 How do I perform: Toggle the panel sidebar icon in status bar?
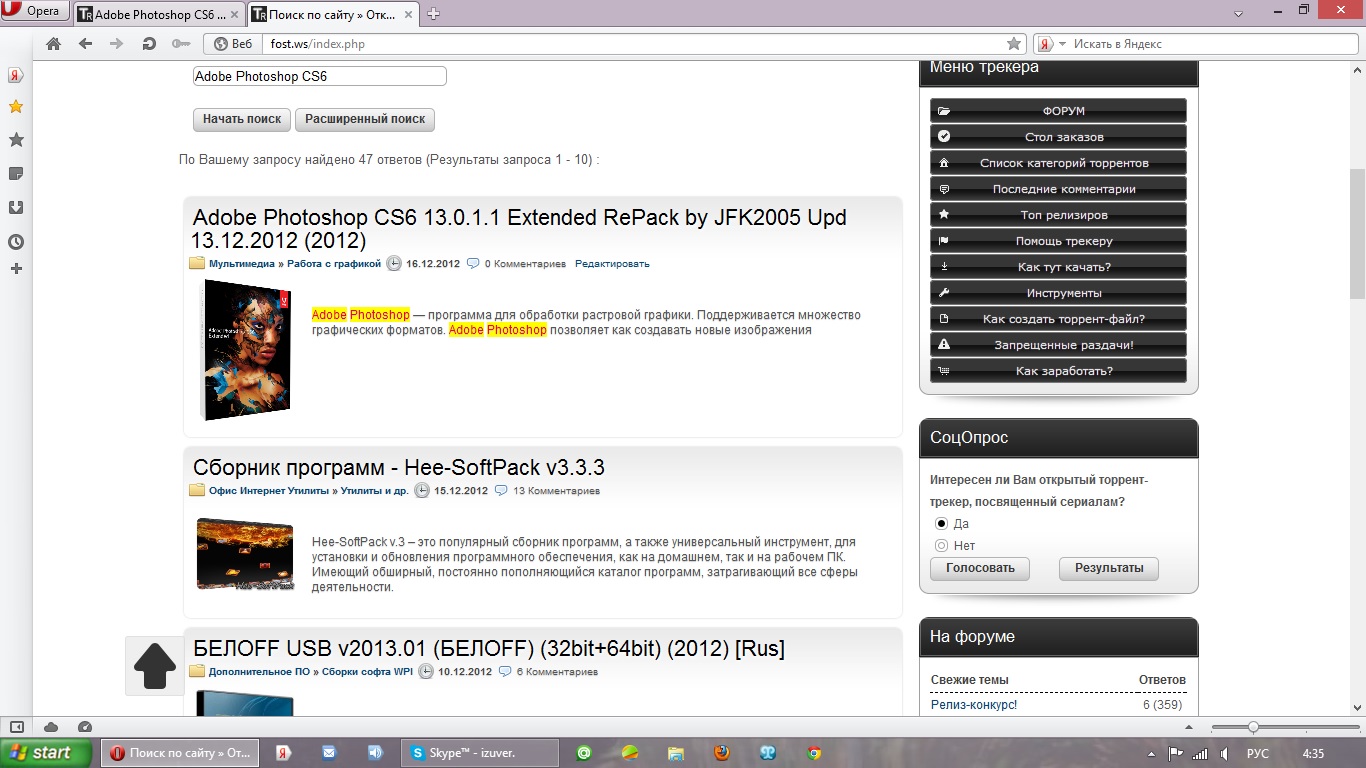[x=17, y=727]
